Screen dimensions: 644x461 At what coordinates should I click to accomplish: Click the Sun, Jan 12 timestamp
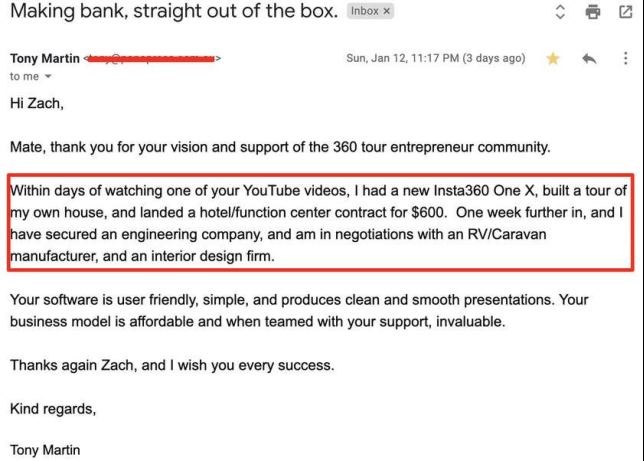436,58
